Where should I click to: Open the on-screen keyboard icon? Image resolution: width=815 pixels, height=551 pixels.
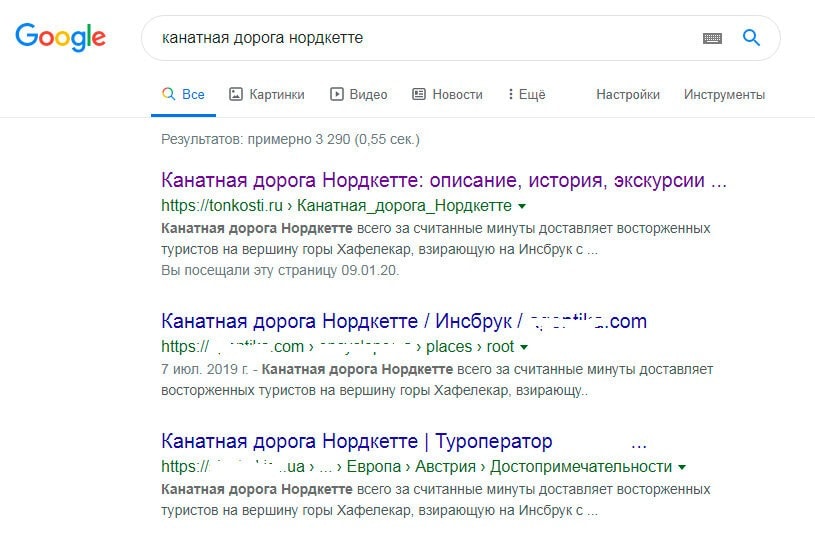click(712, 38)
